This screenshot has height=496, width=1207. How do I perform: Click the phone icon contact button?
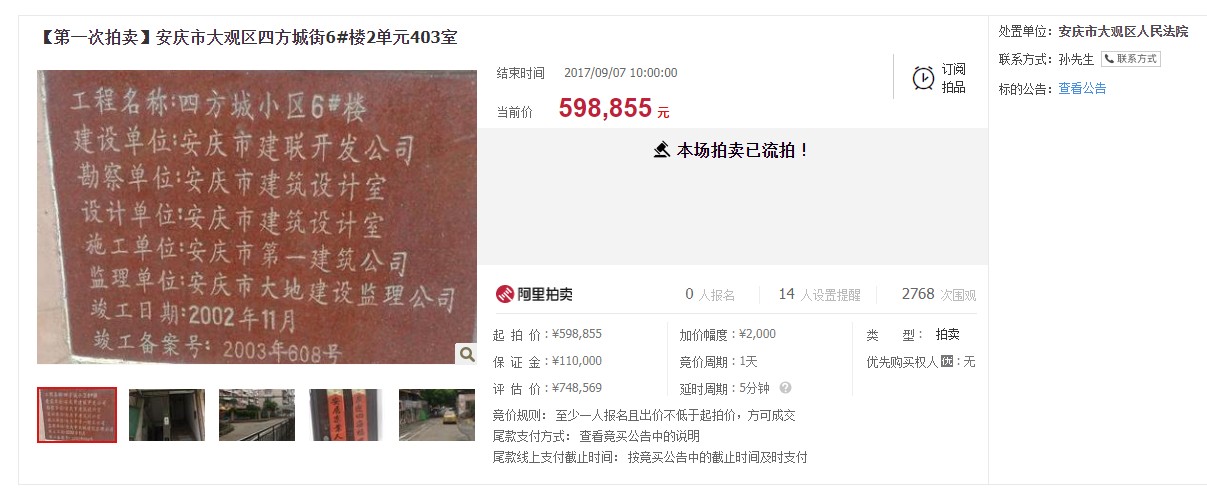pyautogui.click(x=1131, y=59)
